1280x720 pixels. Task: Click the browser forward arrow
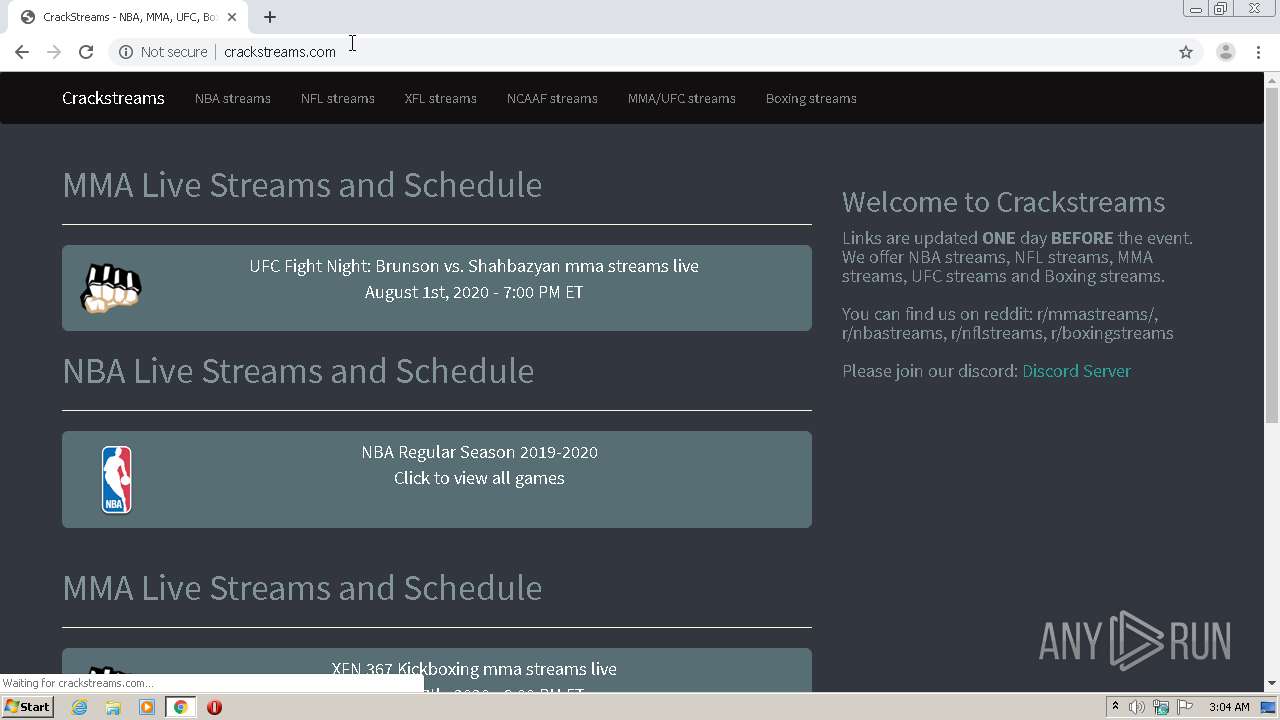[54, 52]
